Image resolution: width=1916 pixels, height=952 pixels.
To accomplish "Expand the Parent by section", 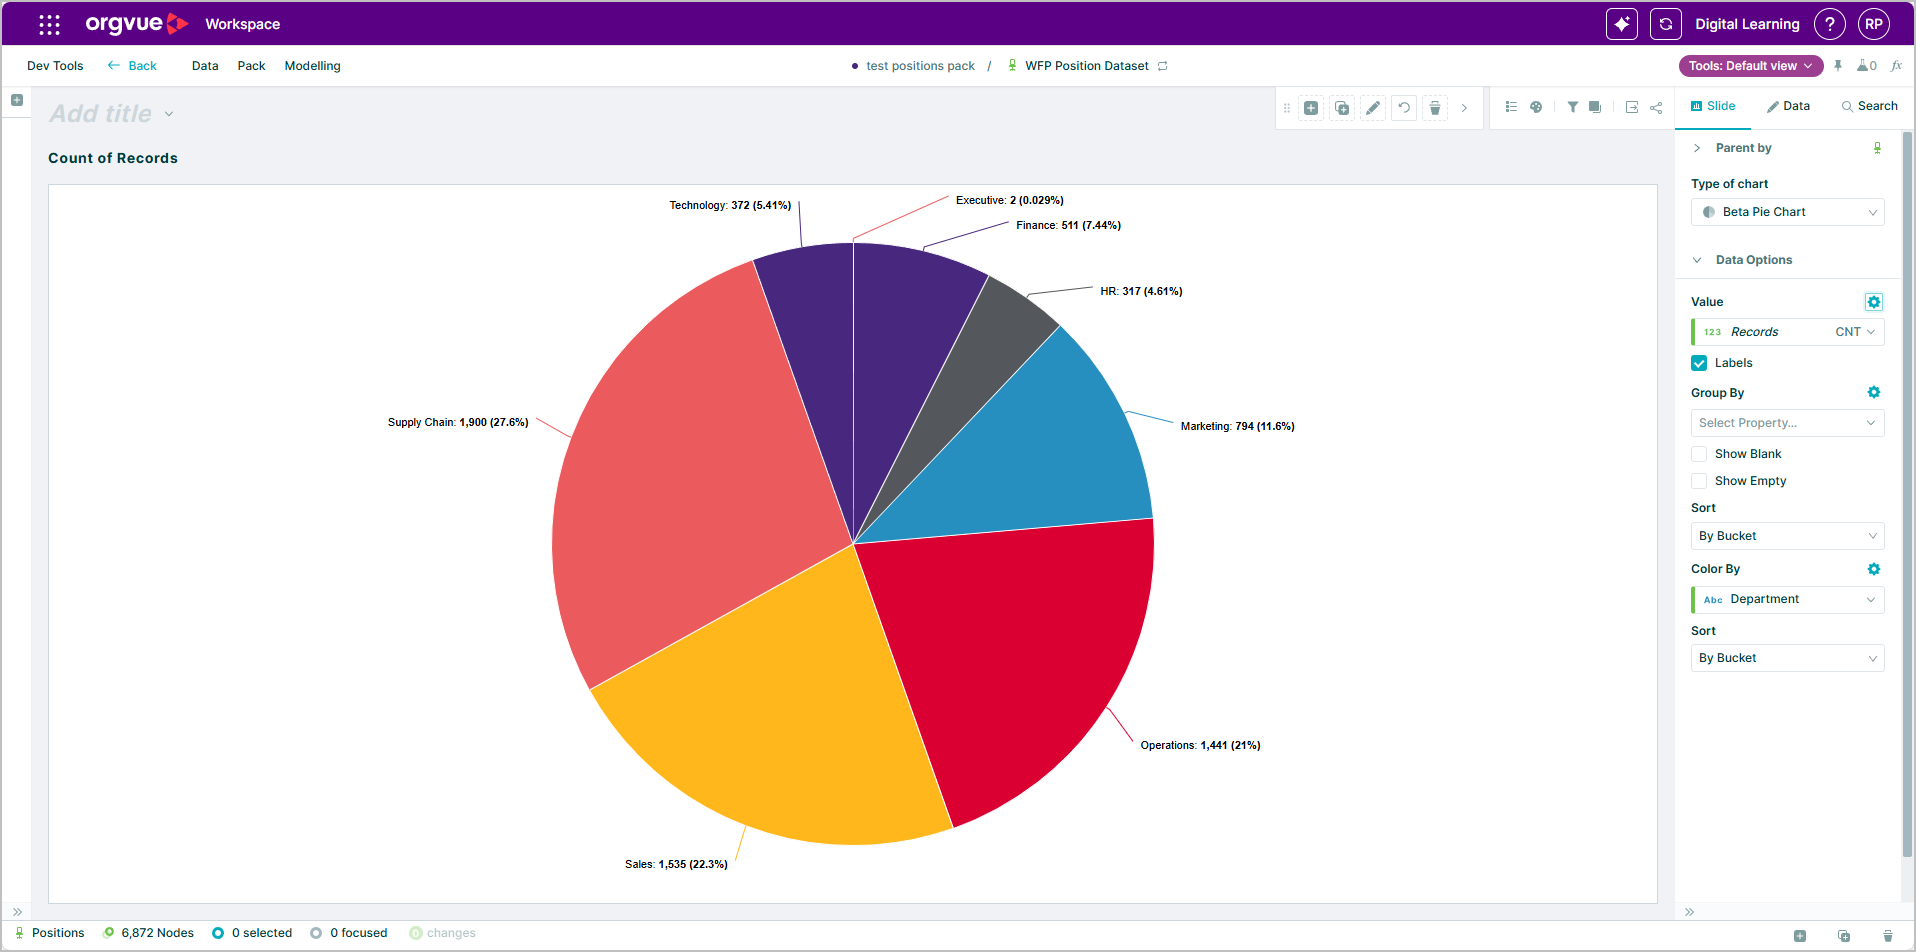I will coord(1697,148).
